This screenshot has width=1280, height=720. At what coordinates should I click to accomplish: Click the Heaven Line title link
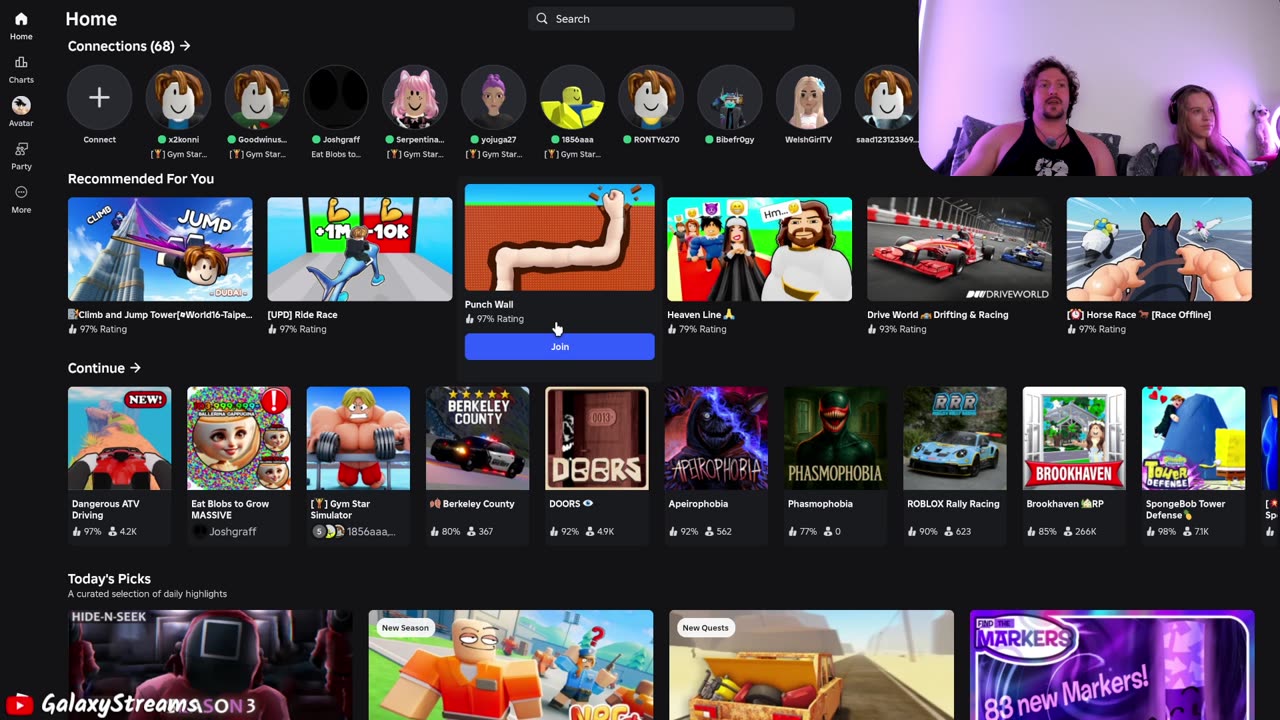tap(701, 314)
